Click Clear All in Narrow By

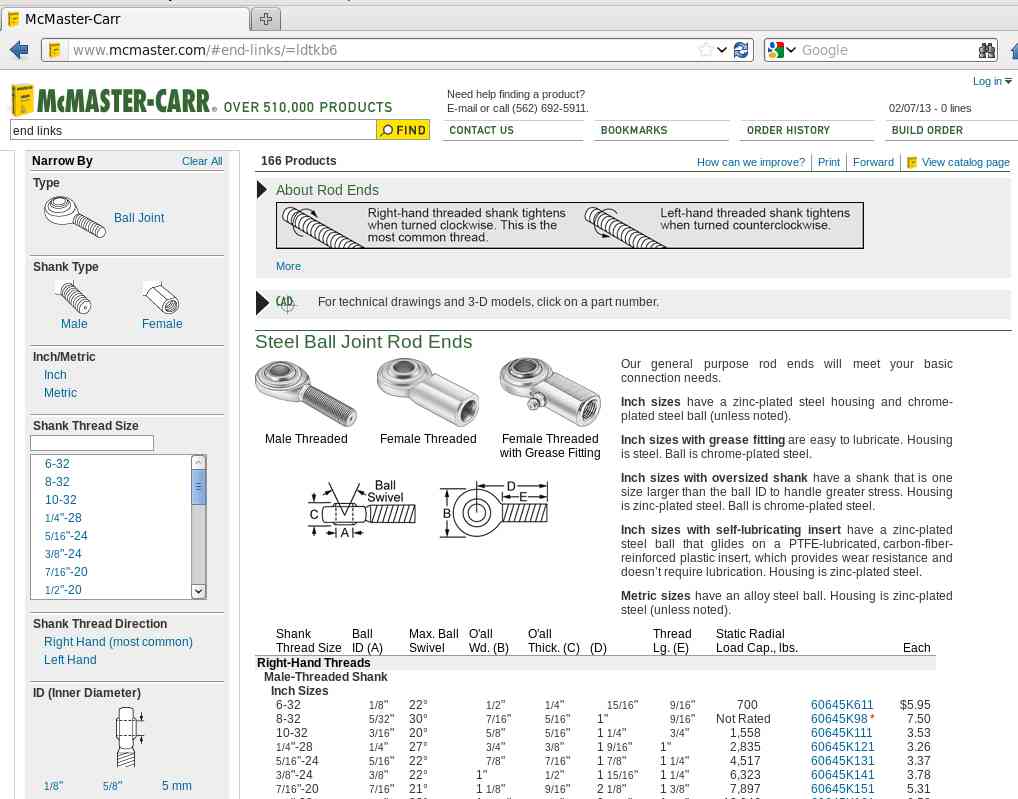point(202,161)
